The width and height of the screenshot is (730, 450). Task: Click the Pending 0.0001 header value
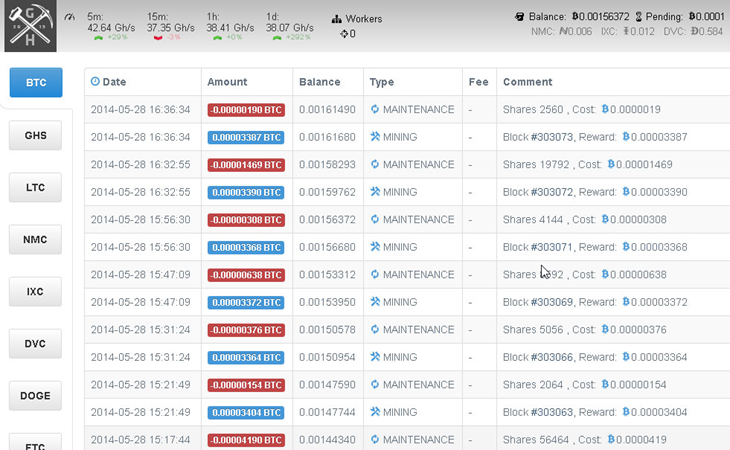click(x=707, y=17)
